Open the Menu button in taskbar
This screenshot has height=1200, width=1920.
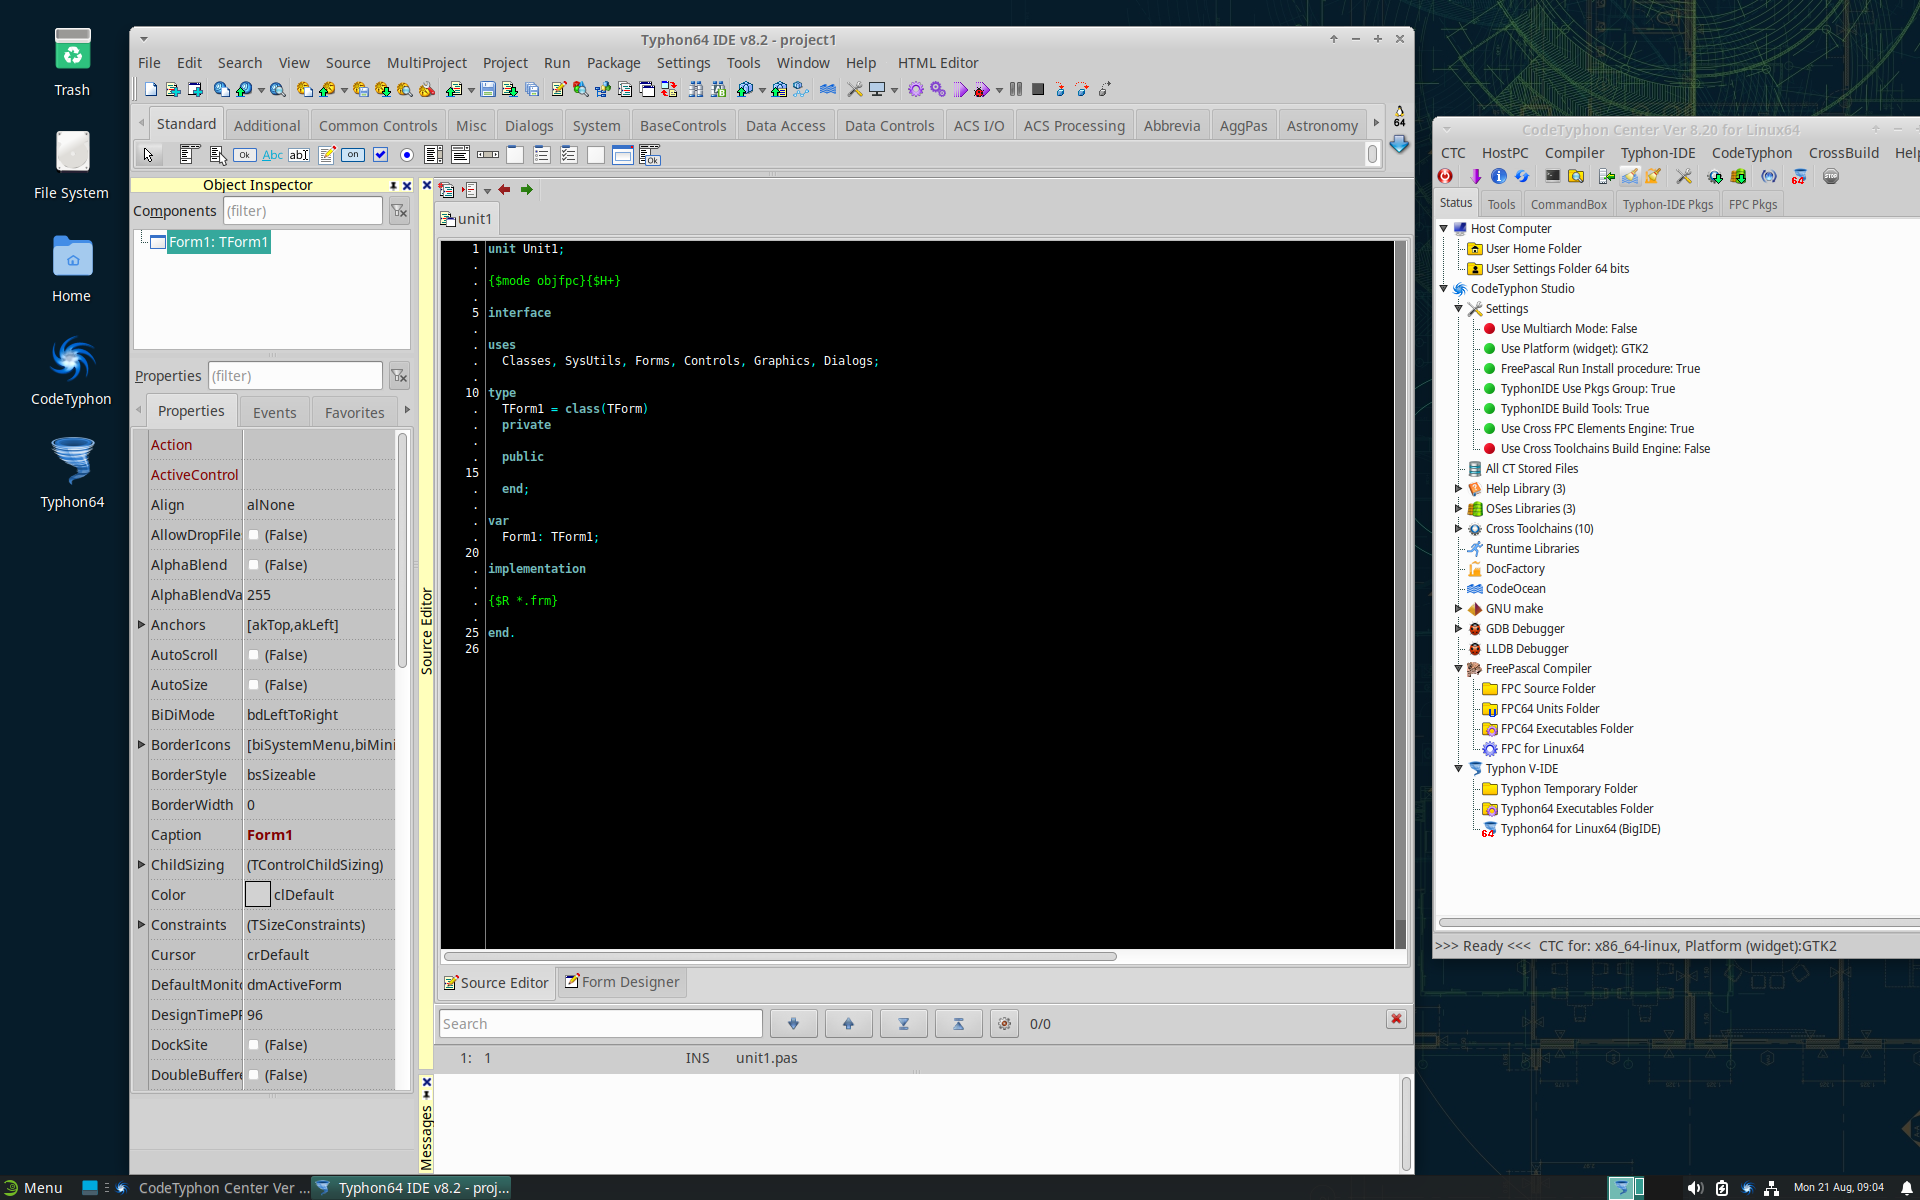point(33,1188)
